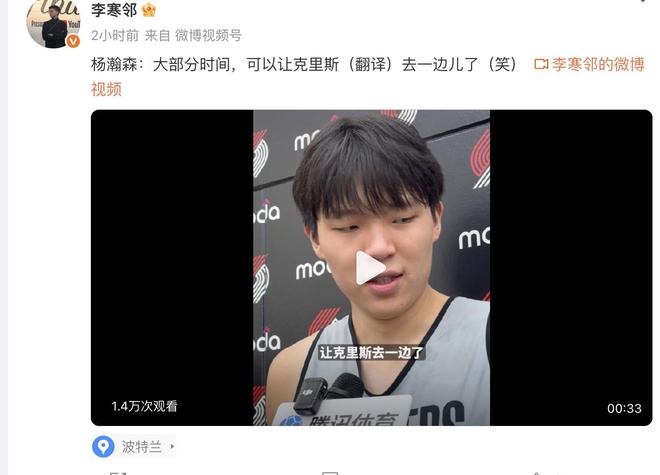Click the comment icon under the post
This screenshot has width=660, height=475.
(330, 473)
